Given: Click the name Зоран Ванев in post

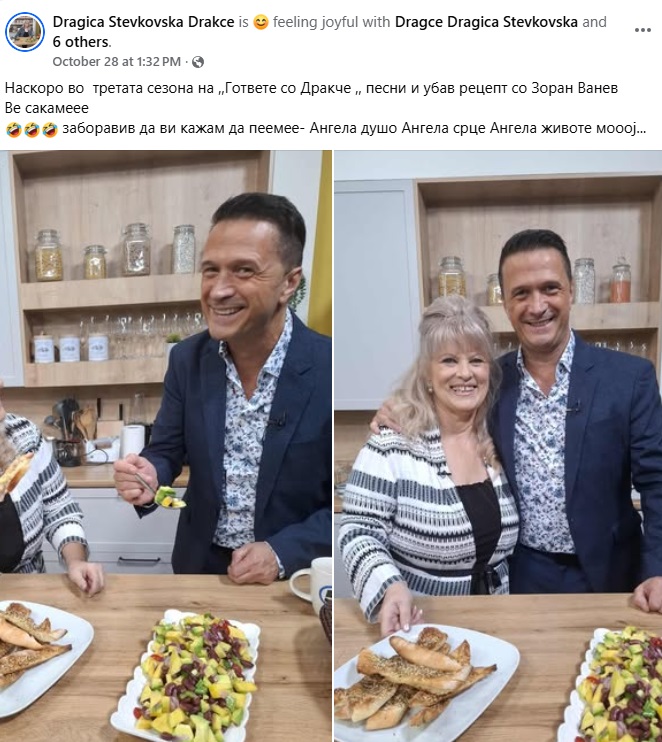Looking at the screenshot, I should [574, 88].
